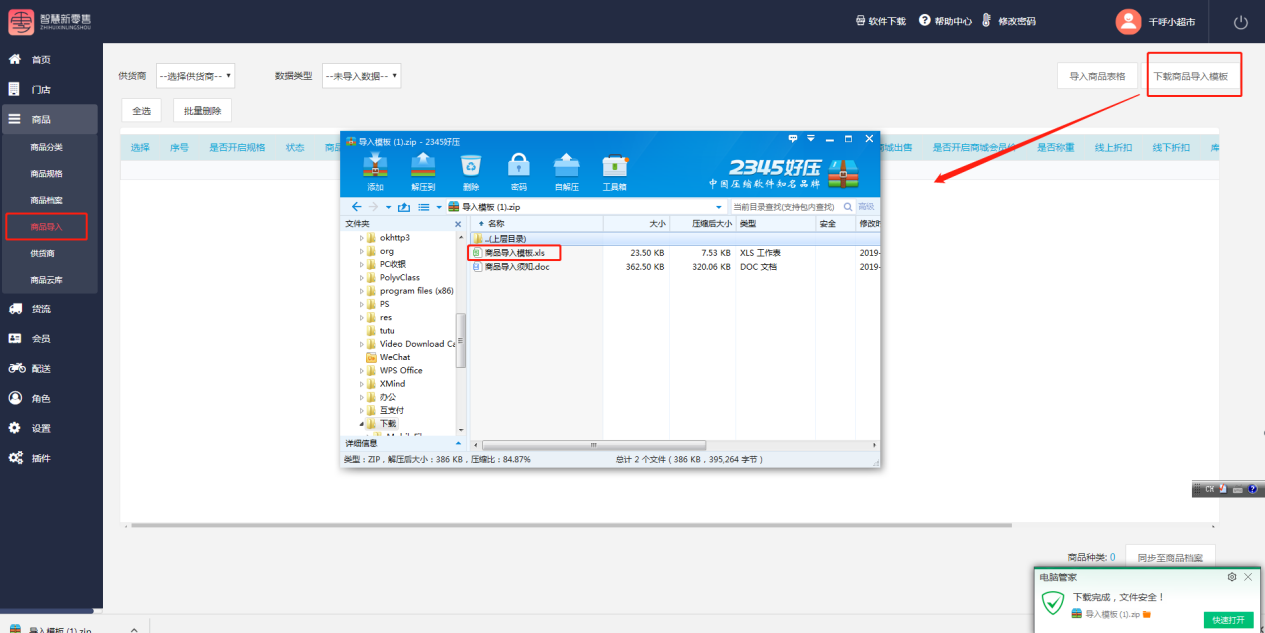Expand the okhttp3 folder tree node

coord(362,238)
